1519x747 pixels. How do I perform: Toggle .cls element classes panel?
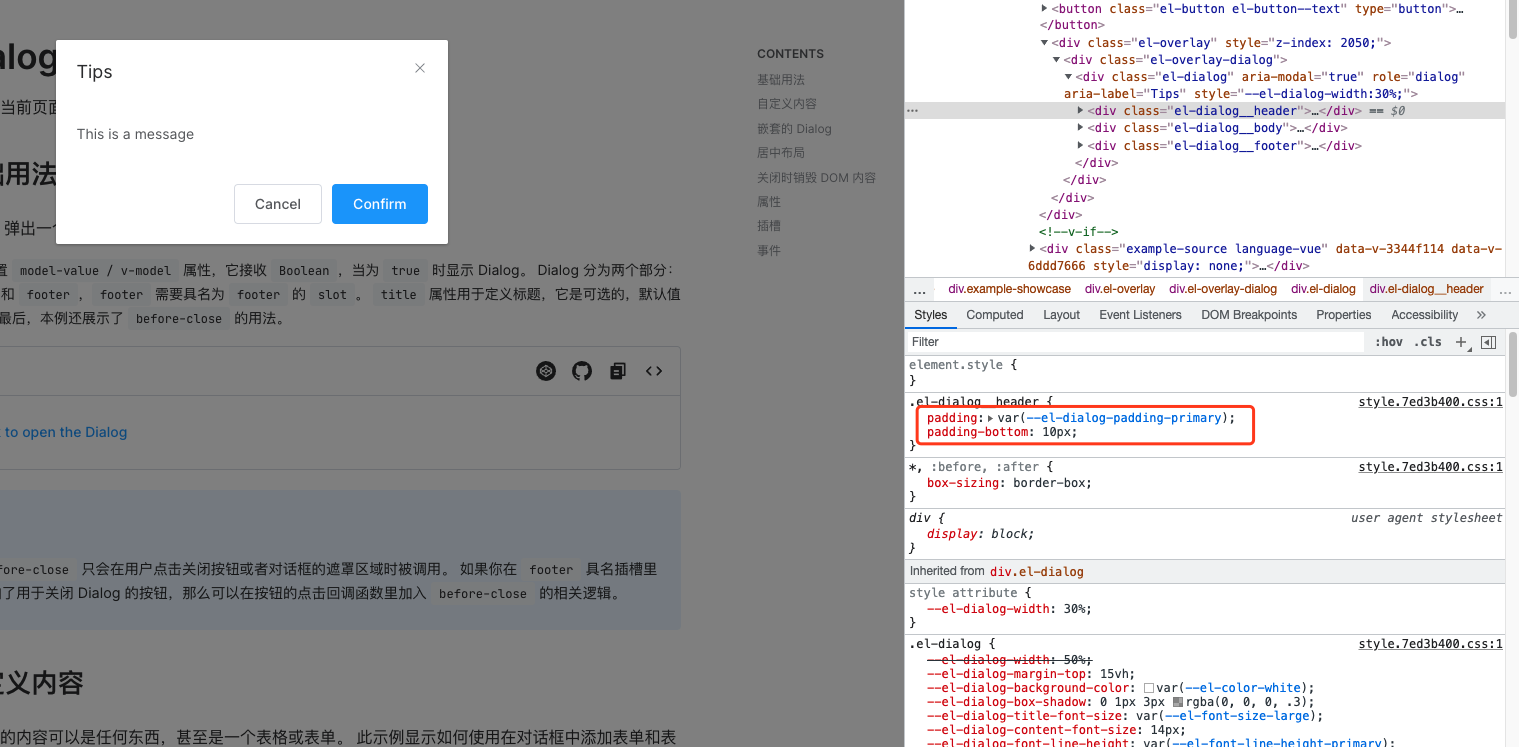[1428, 342]
